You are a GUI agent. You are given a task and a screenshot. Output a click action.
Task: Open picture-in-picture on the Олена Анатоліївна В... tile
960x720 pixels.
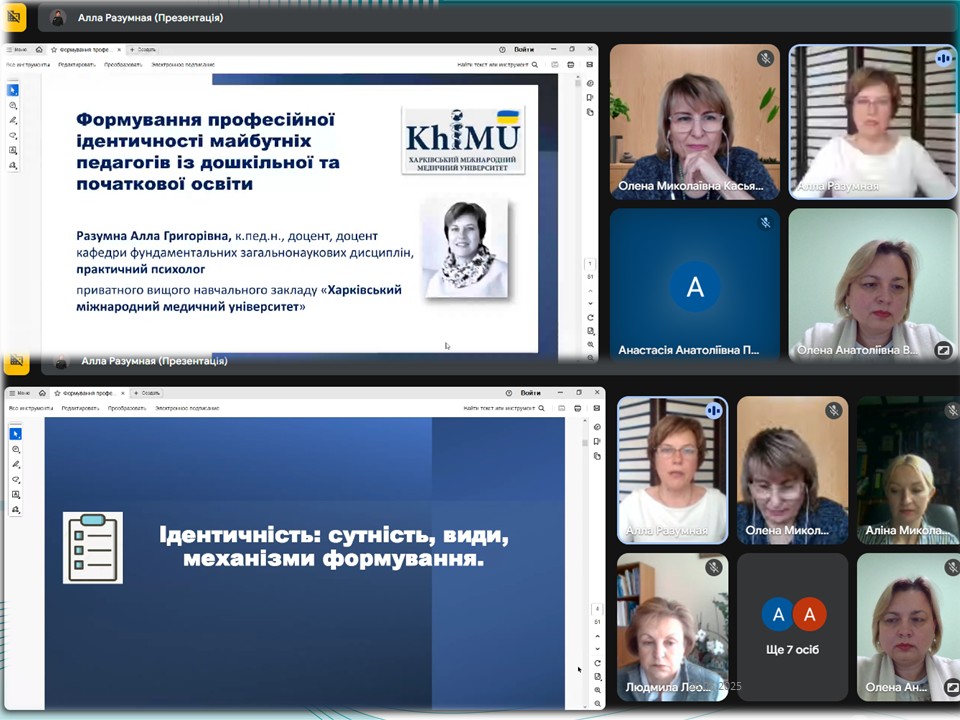tap(942, 350)
